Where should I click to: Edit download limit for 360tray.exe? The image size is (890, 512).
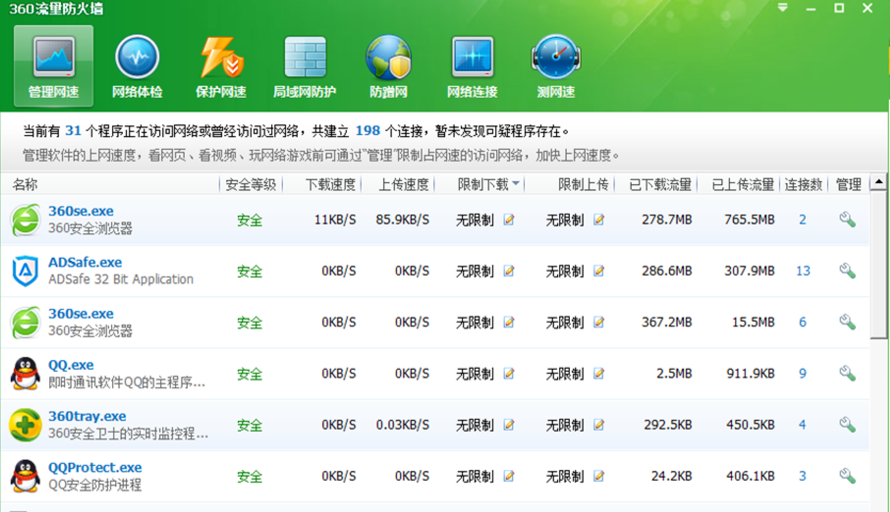(509, 425)
